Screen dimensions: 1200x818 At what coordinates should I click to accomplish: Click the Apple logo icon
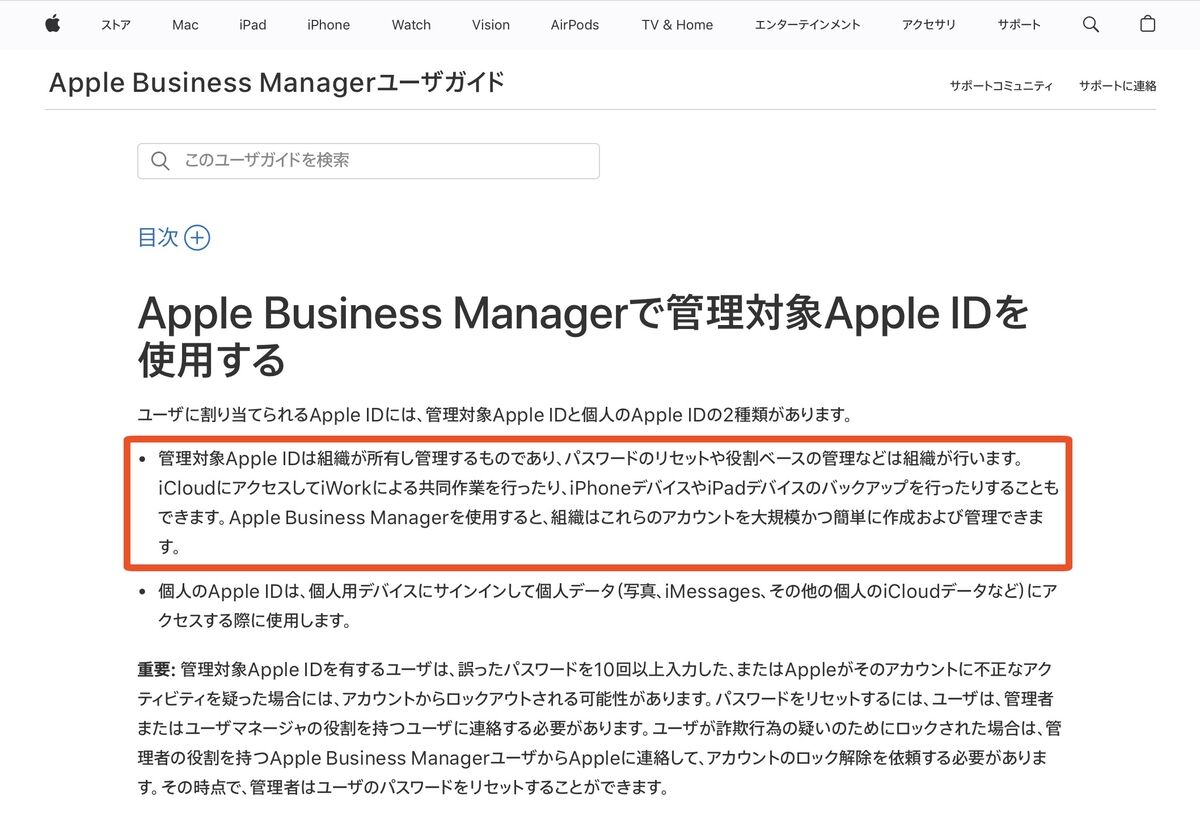[52, 24]
